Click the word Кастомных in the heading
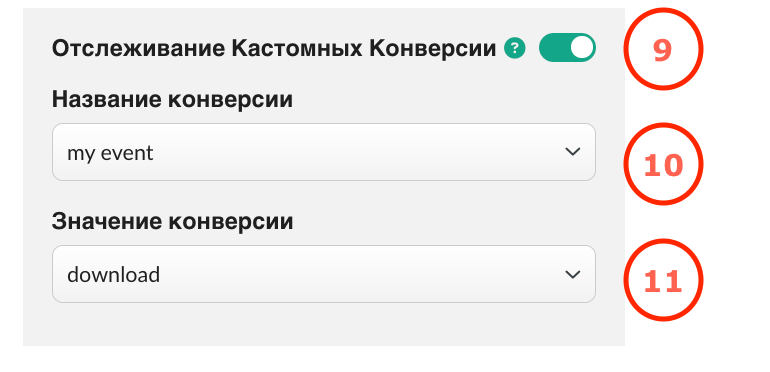 tap(297, 49)
